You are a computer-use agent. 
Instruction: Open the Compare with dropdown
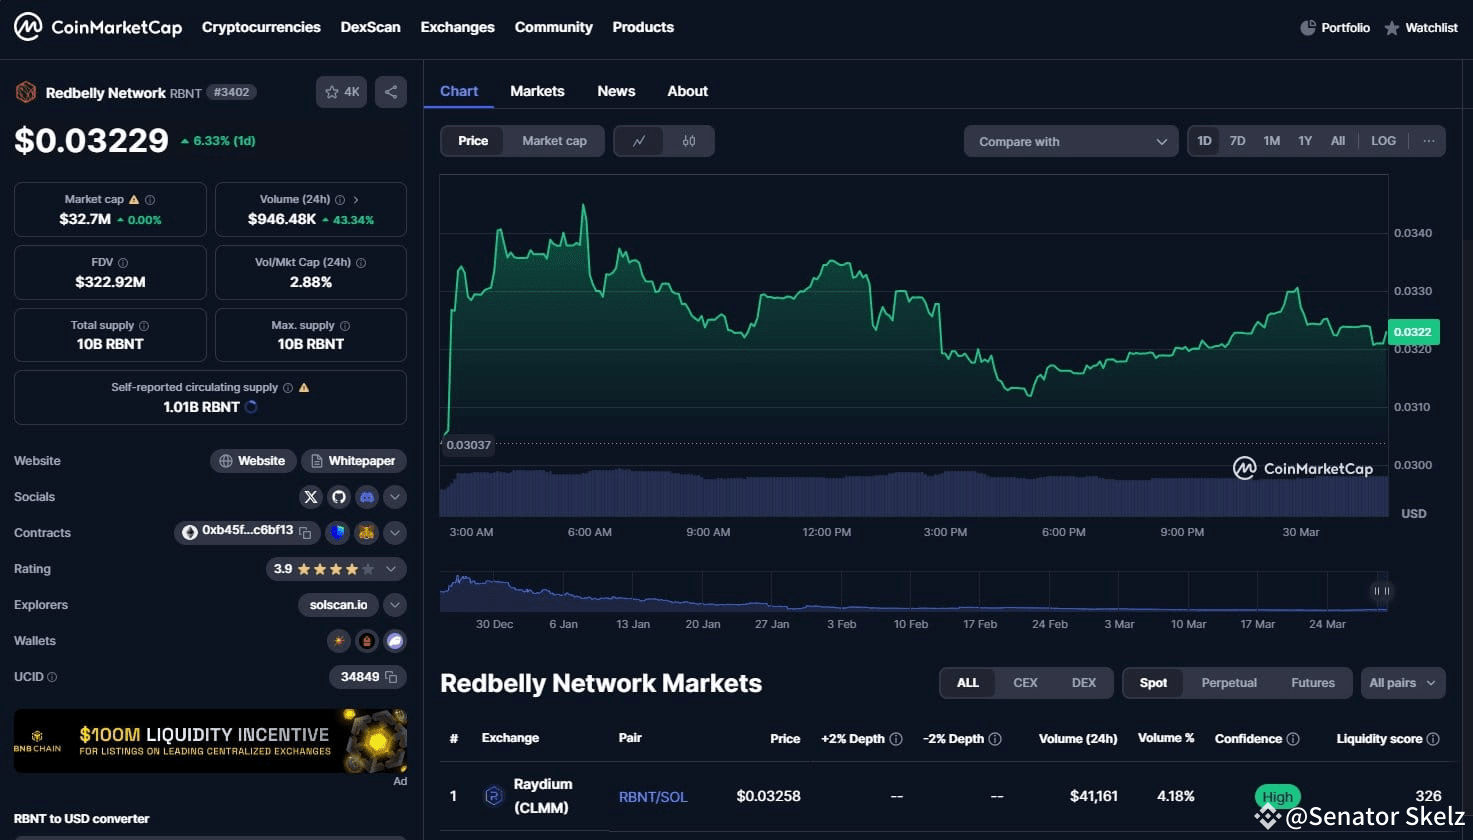point(1070,141)
